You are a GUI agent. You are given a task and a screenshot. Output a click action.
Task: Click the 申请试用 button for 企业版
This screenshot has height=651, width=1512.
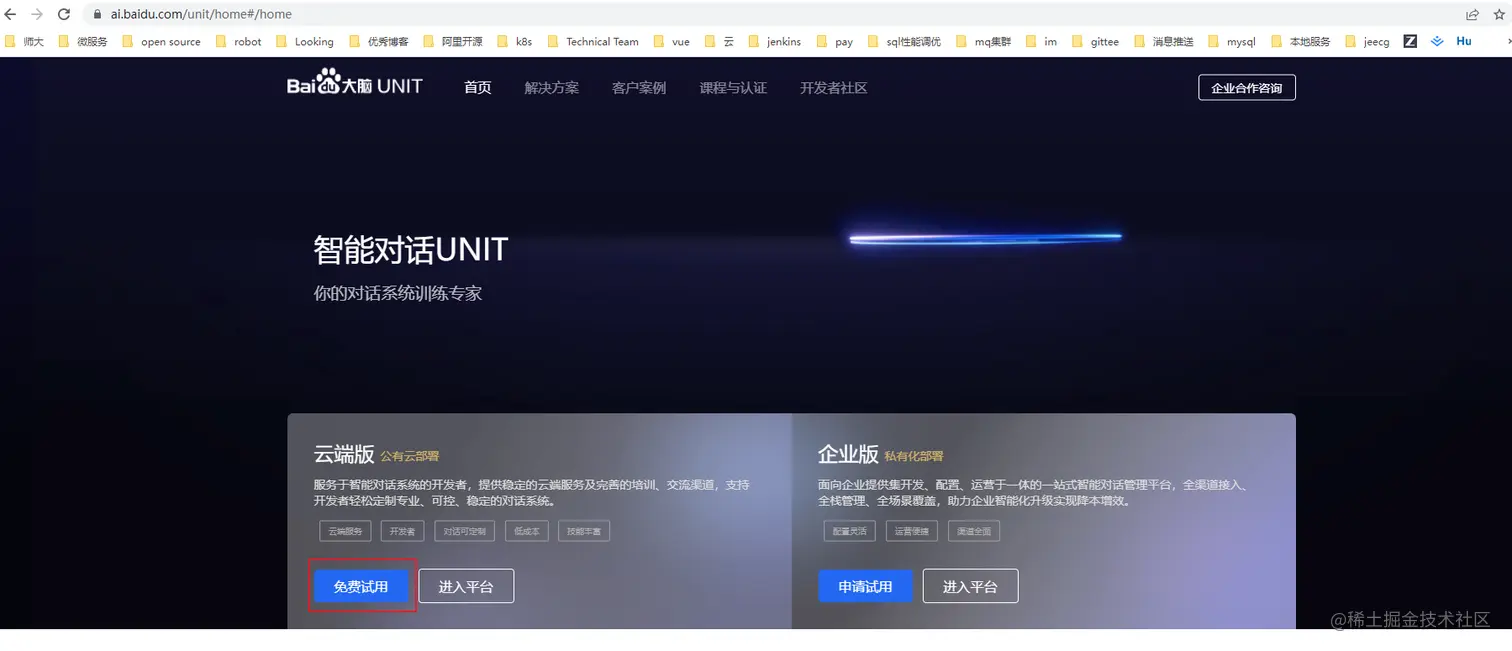pos(865,587)
